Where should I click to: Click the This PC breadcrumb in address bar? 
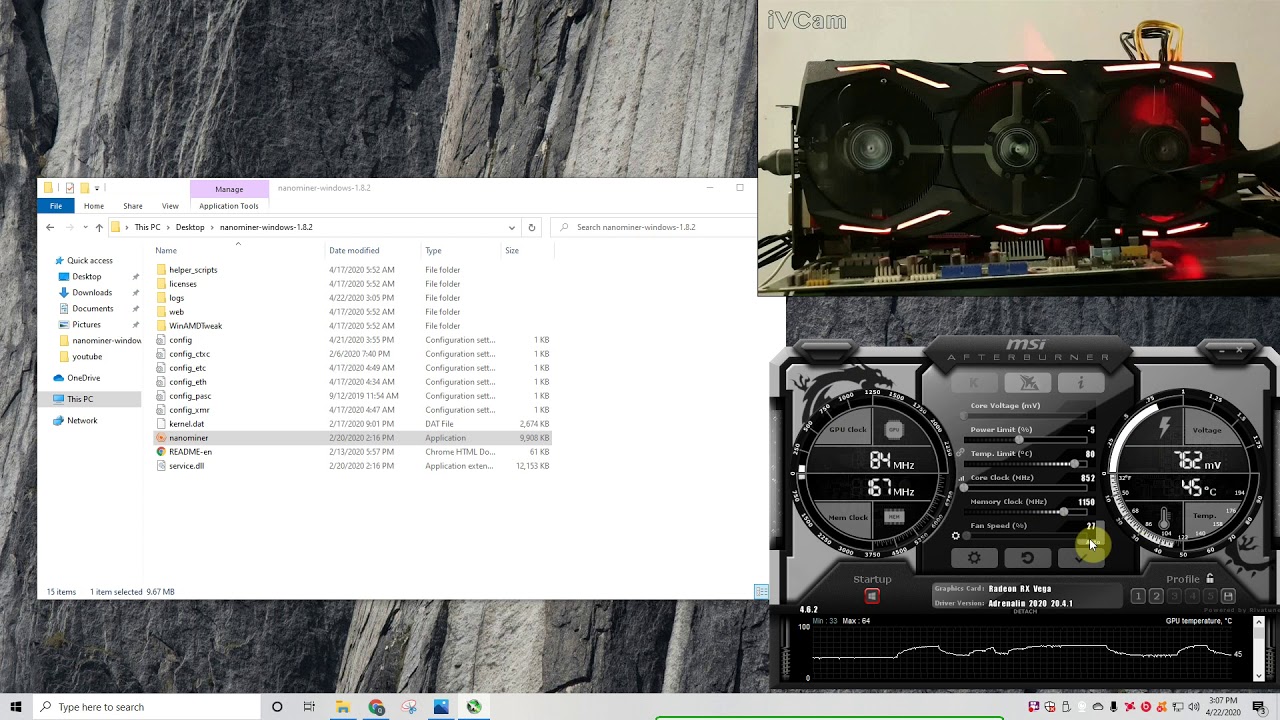pyautogui.click(x=147, y=227)
